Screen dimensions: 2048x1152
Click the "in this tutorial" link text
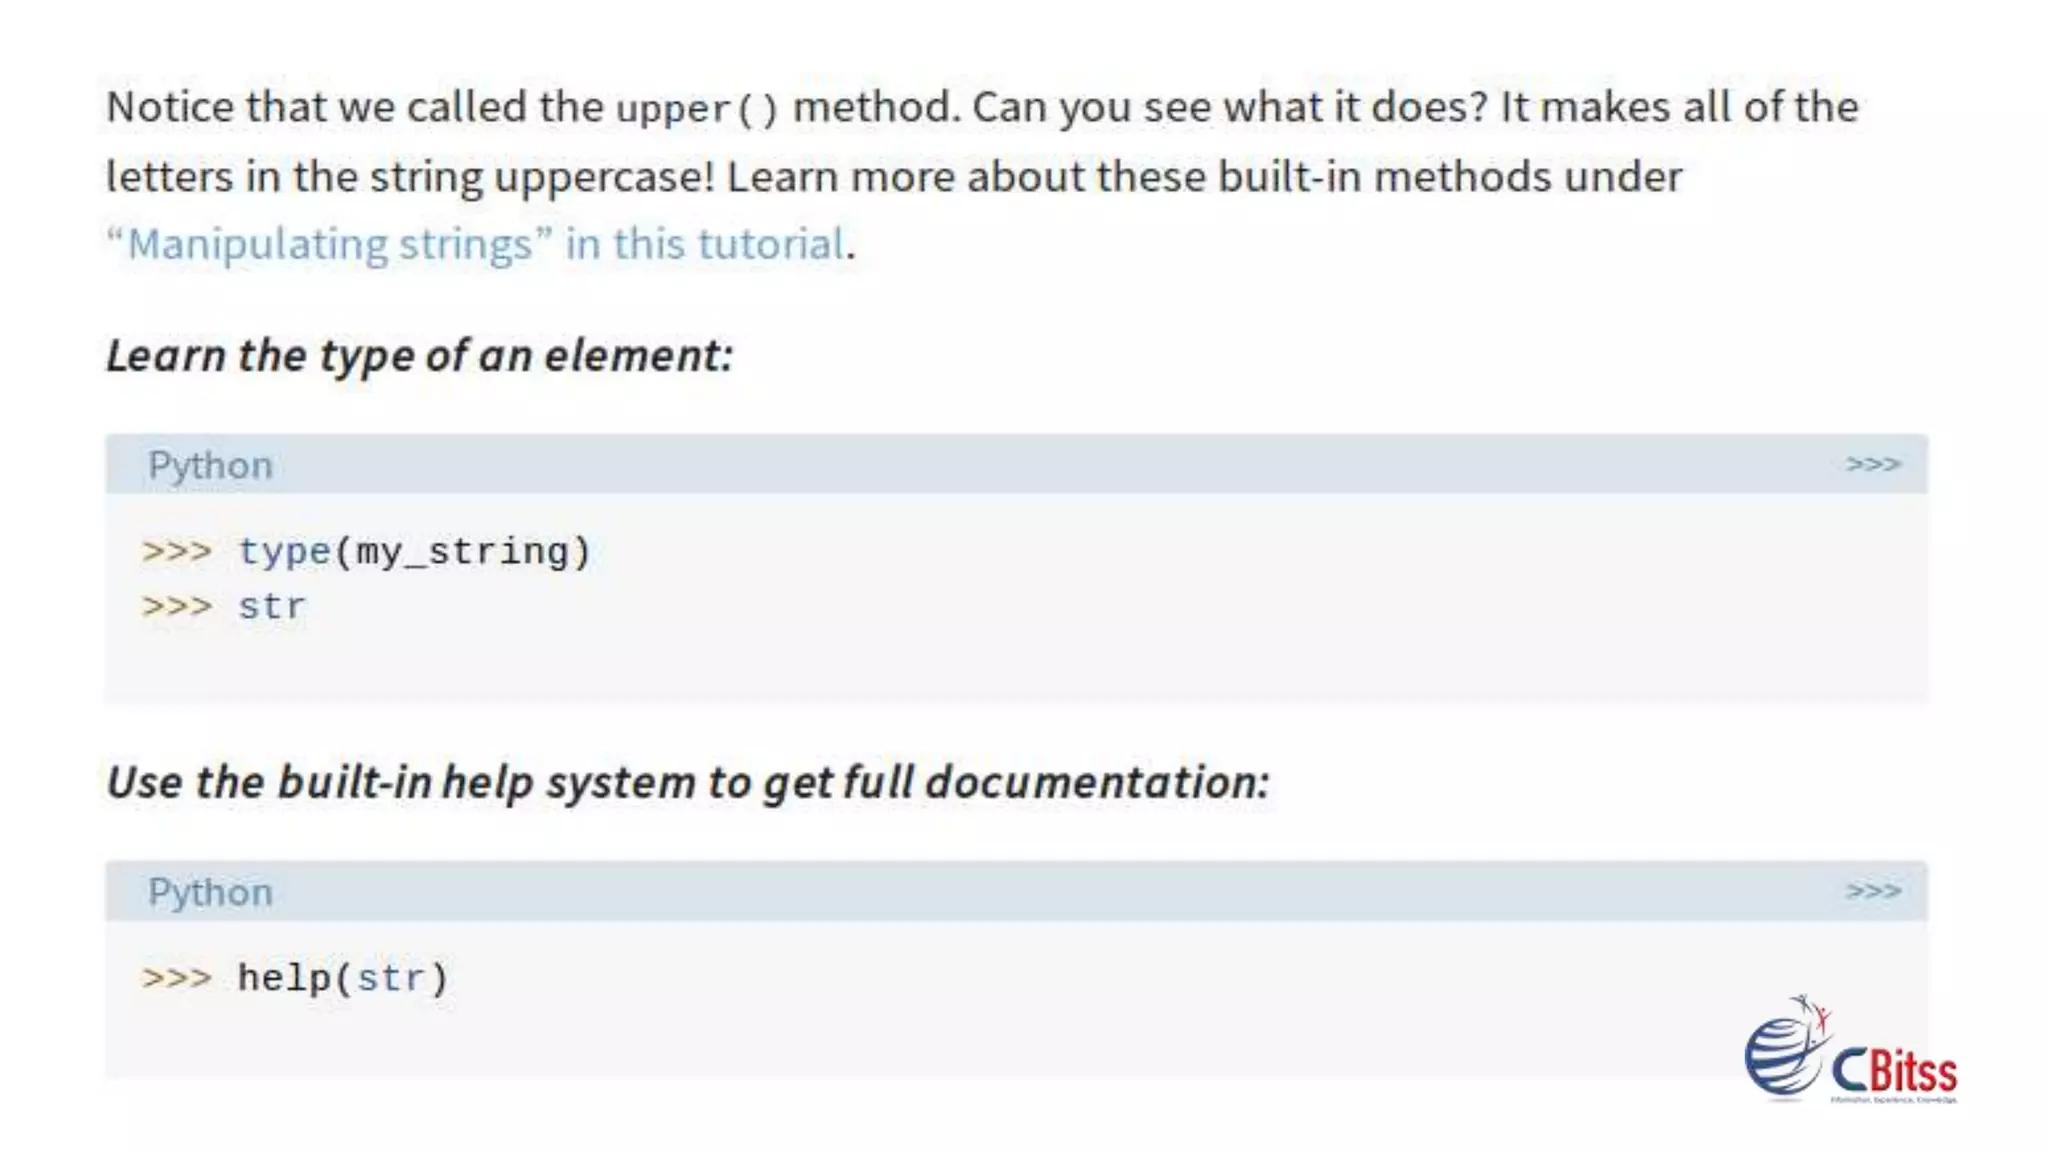[705, 244]
